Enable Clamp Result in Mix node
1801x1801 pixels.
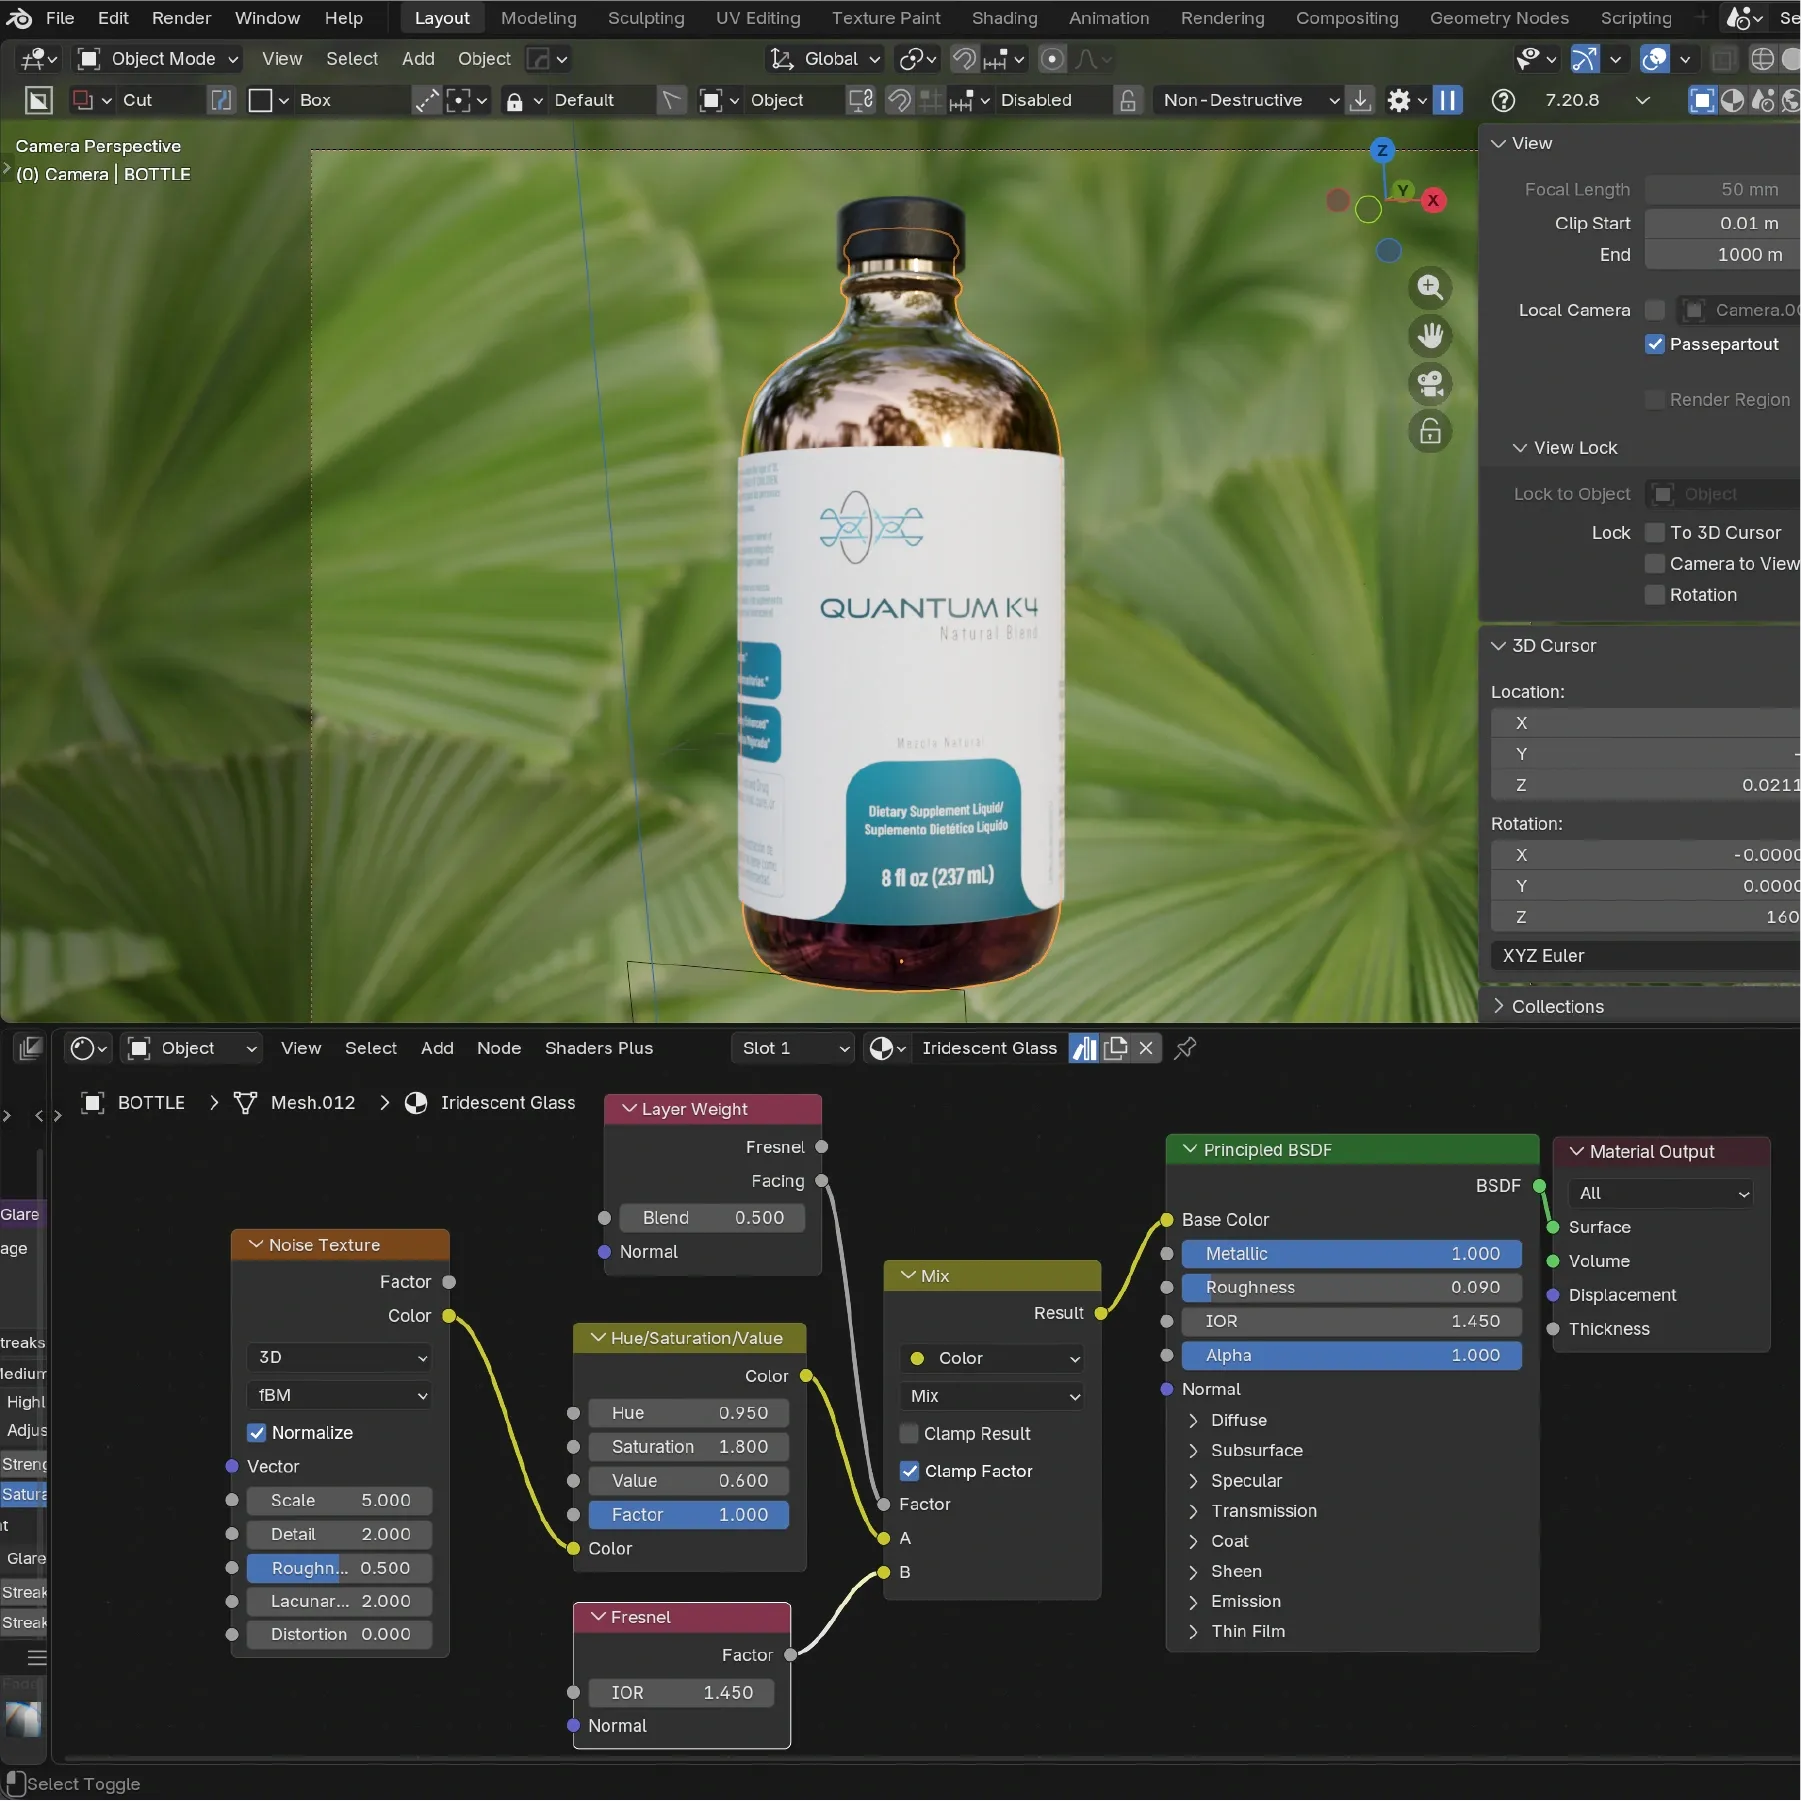[x=909, y=1434]
